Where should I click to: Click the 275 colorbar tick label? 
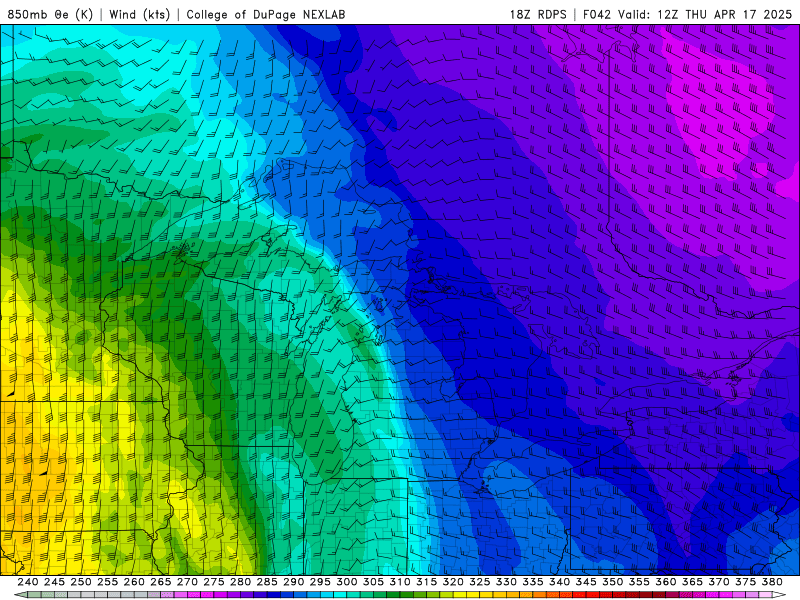213,582
